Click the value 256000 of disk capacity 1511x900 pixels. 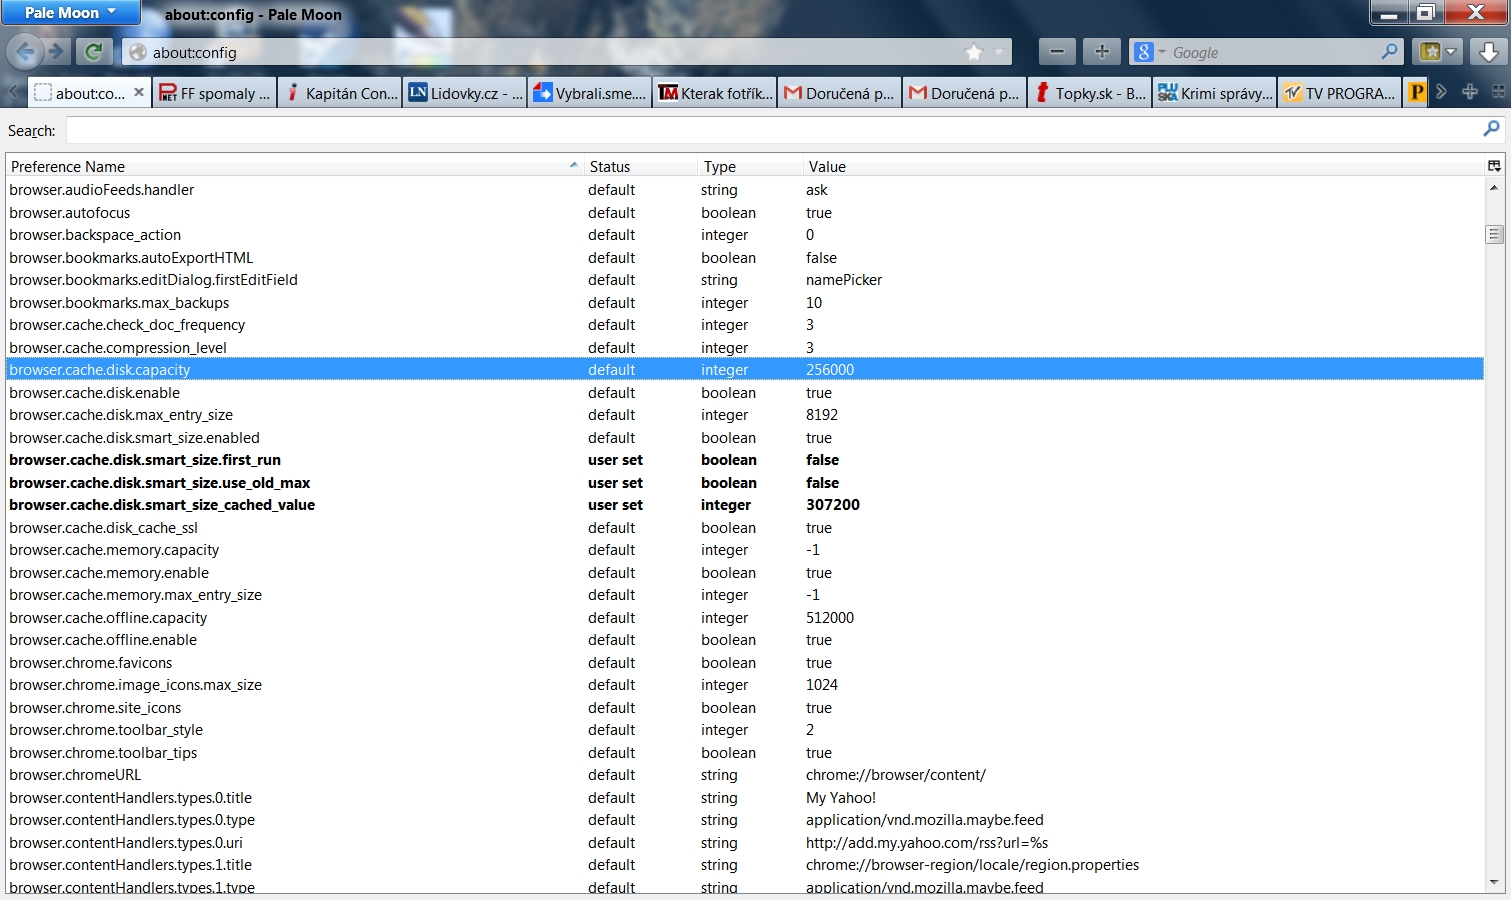pos(830,370)
